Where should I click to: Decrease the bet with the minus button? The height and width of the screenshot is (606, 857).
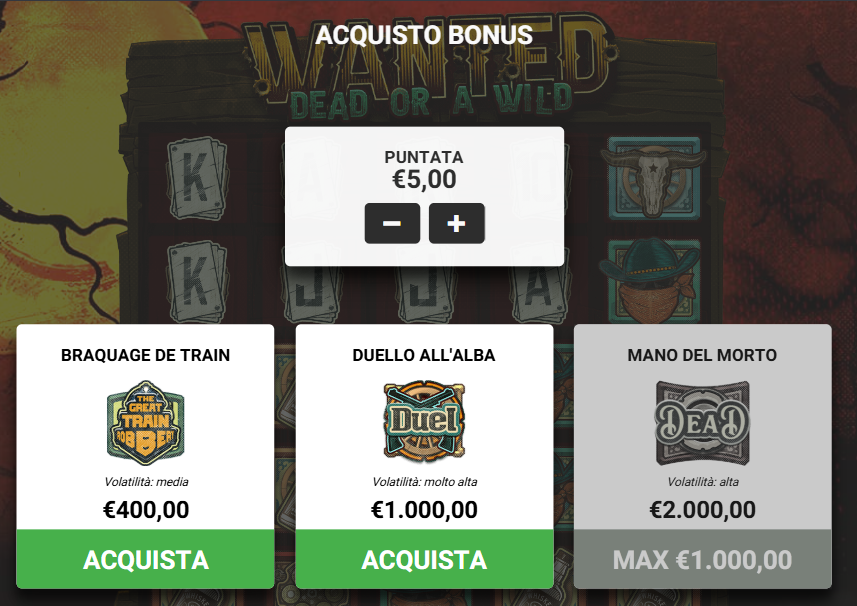(x=392, y=223)
